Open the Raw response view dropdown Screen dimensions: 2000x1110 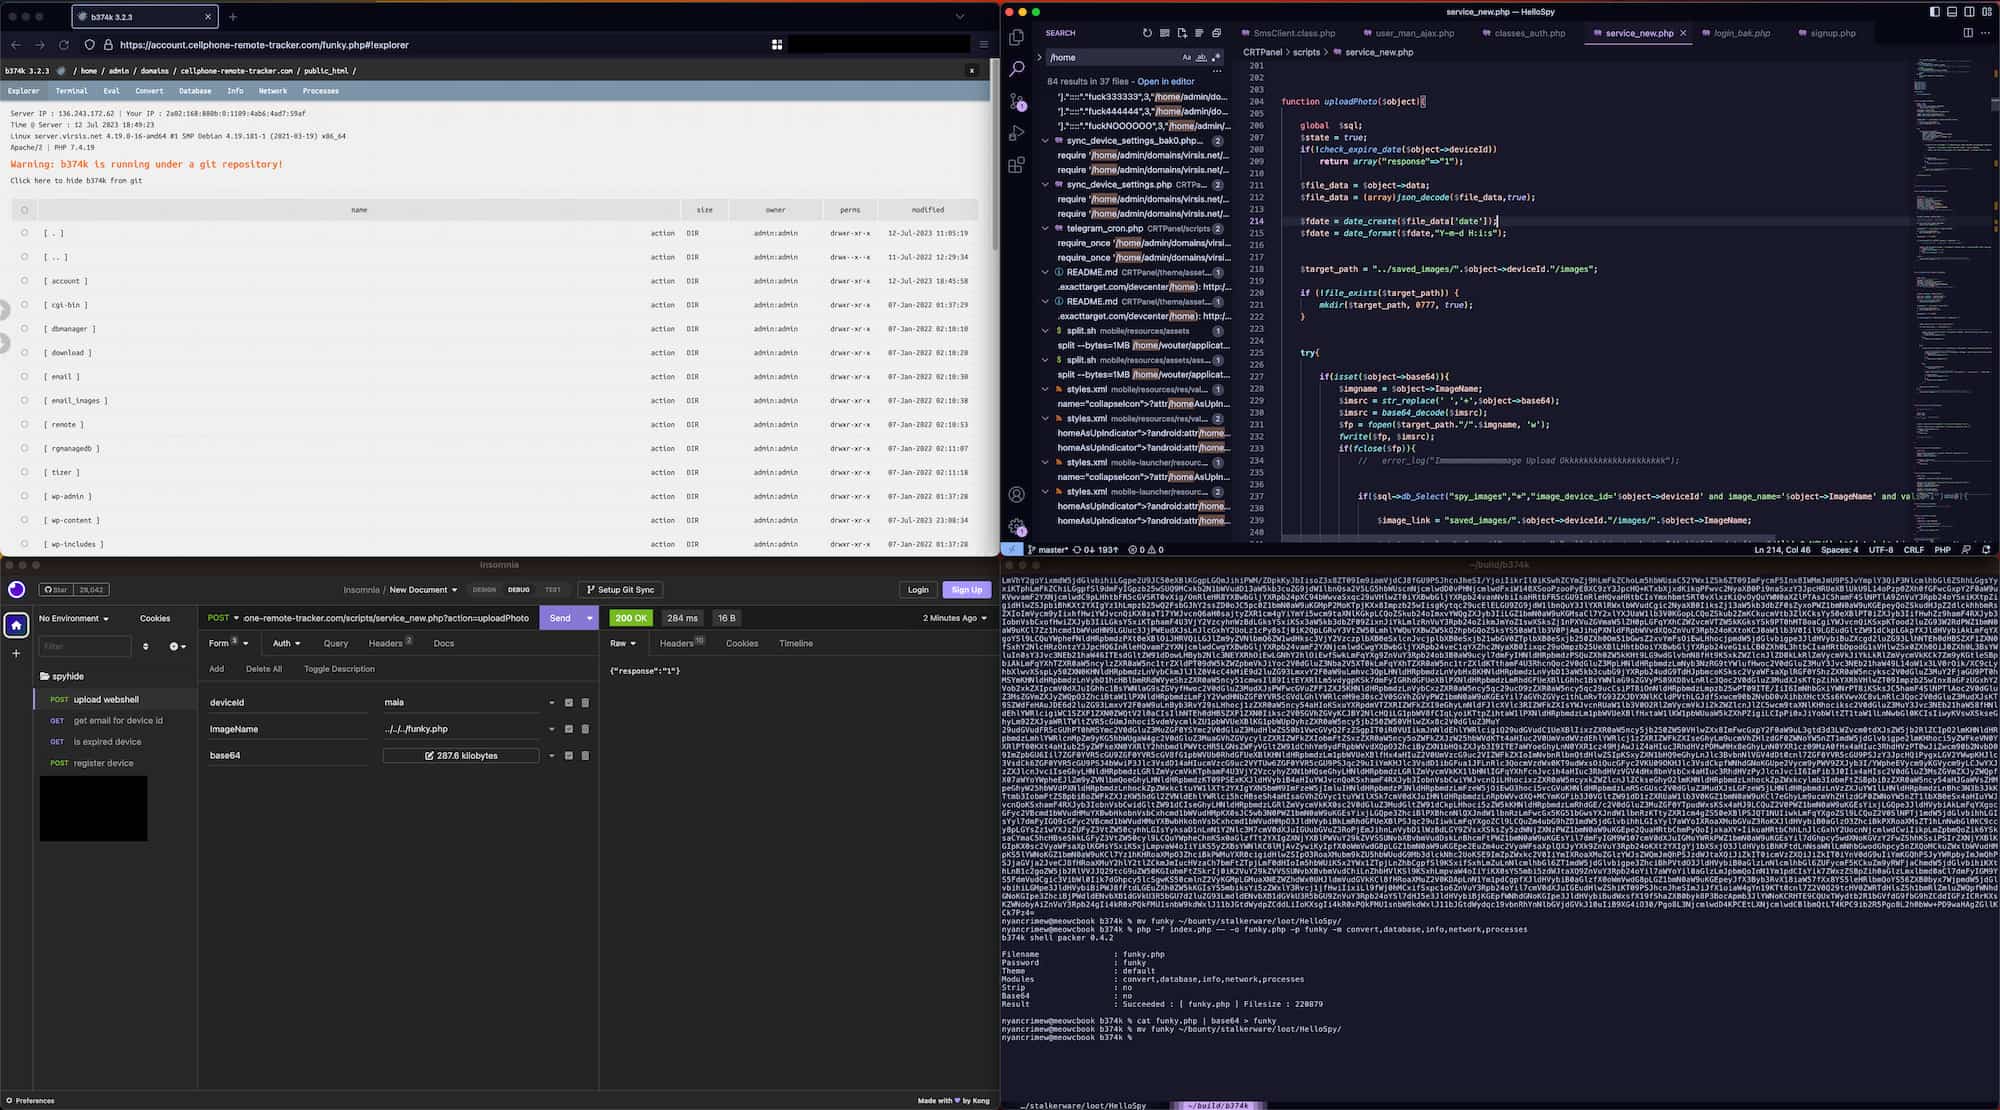(623, 643)
